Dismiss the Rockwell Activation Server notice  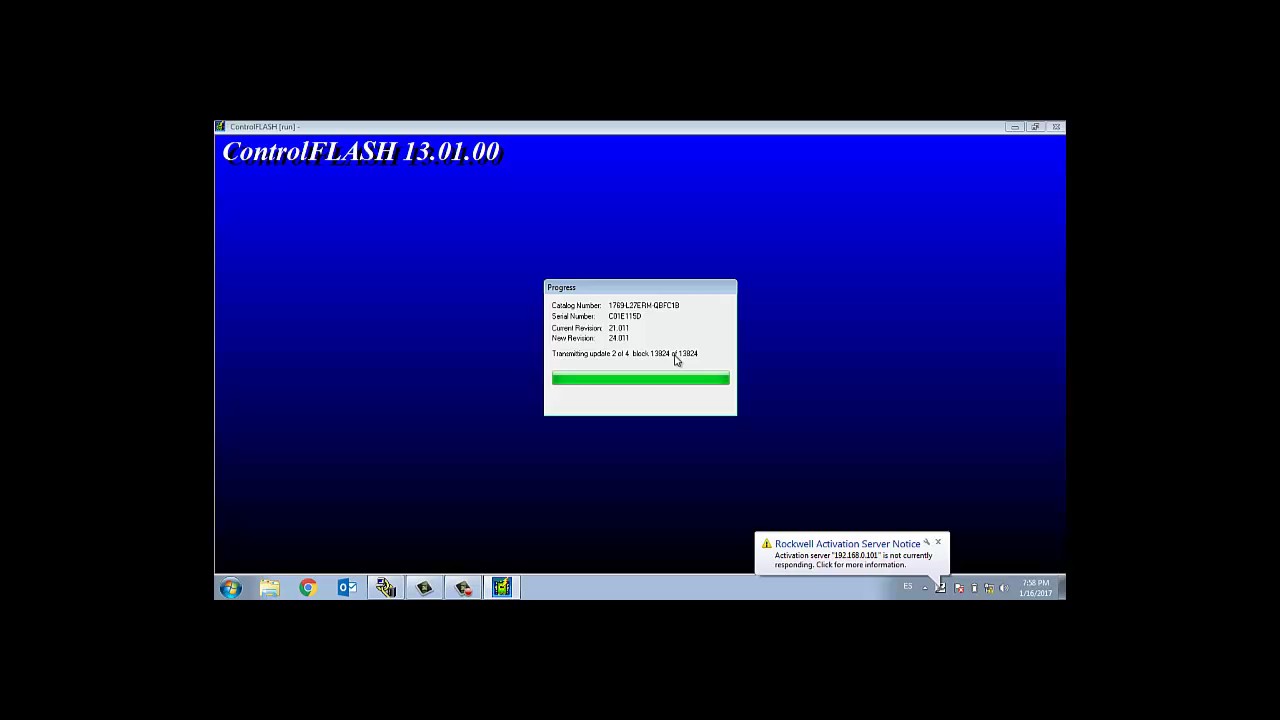coord(938,543)
